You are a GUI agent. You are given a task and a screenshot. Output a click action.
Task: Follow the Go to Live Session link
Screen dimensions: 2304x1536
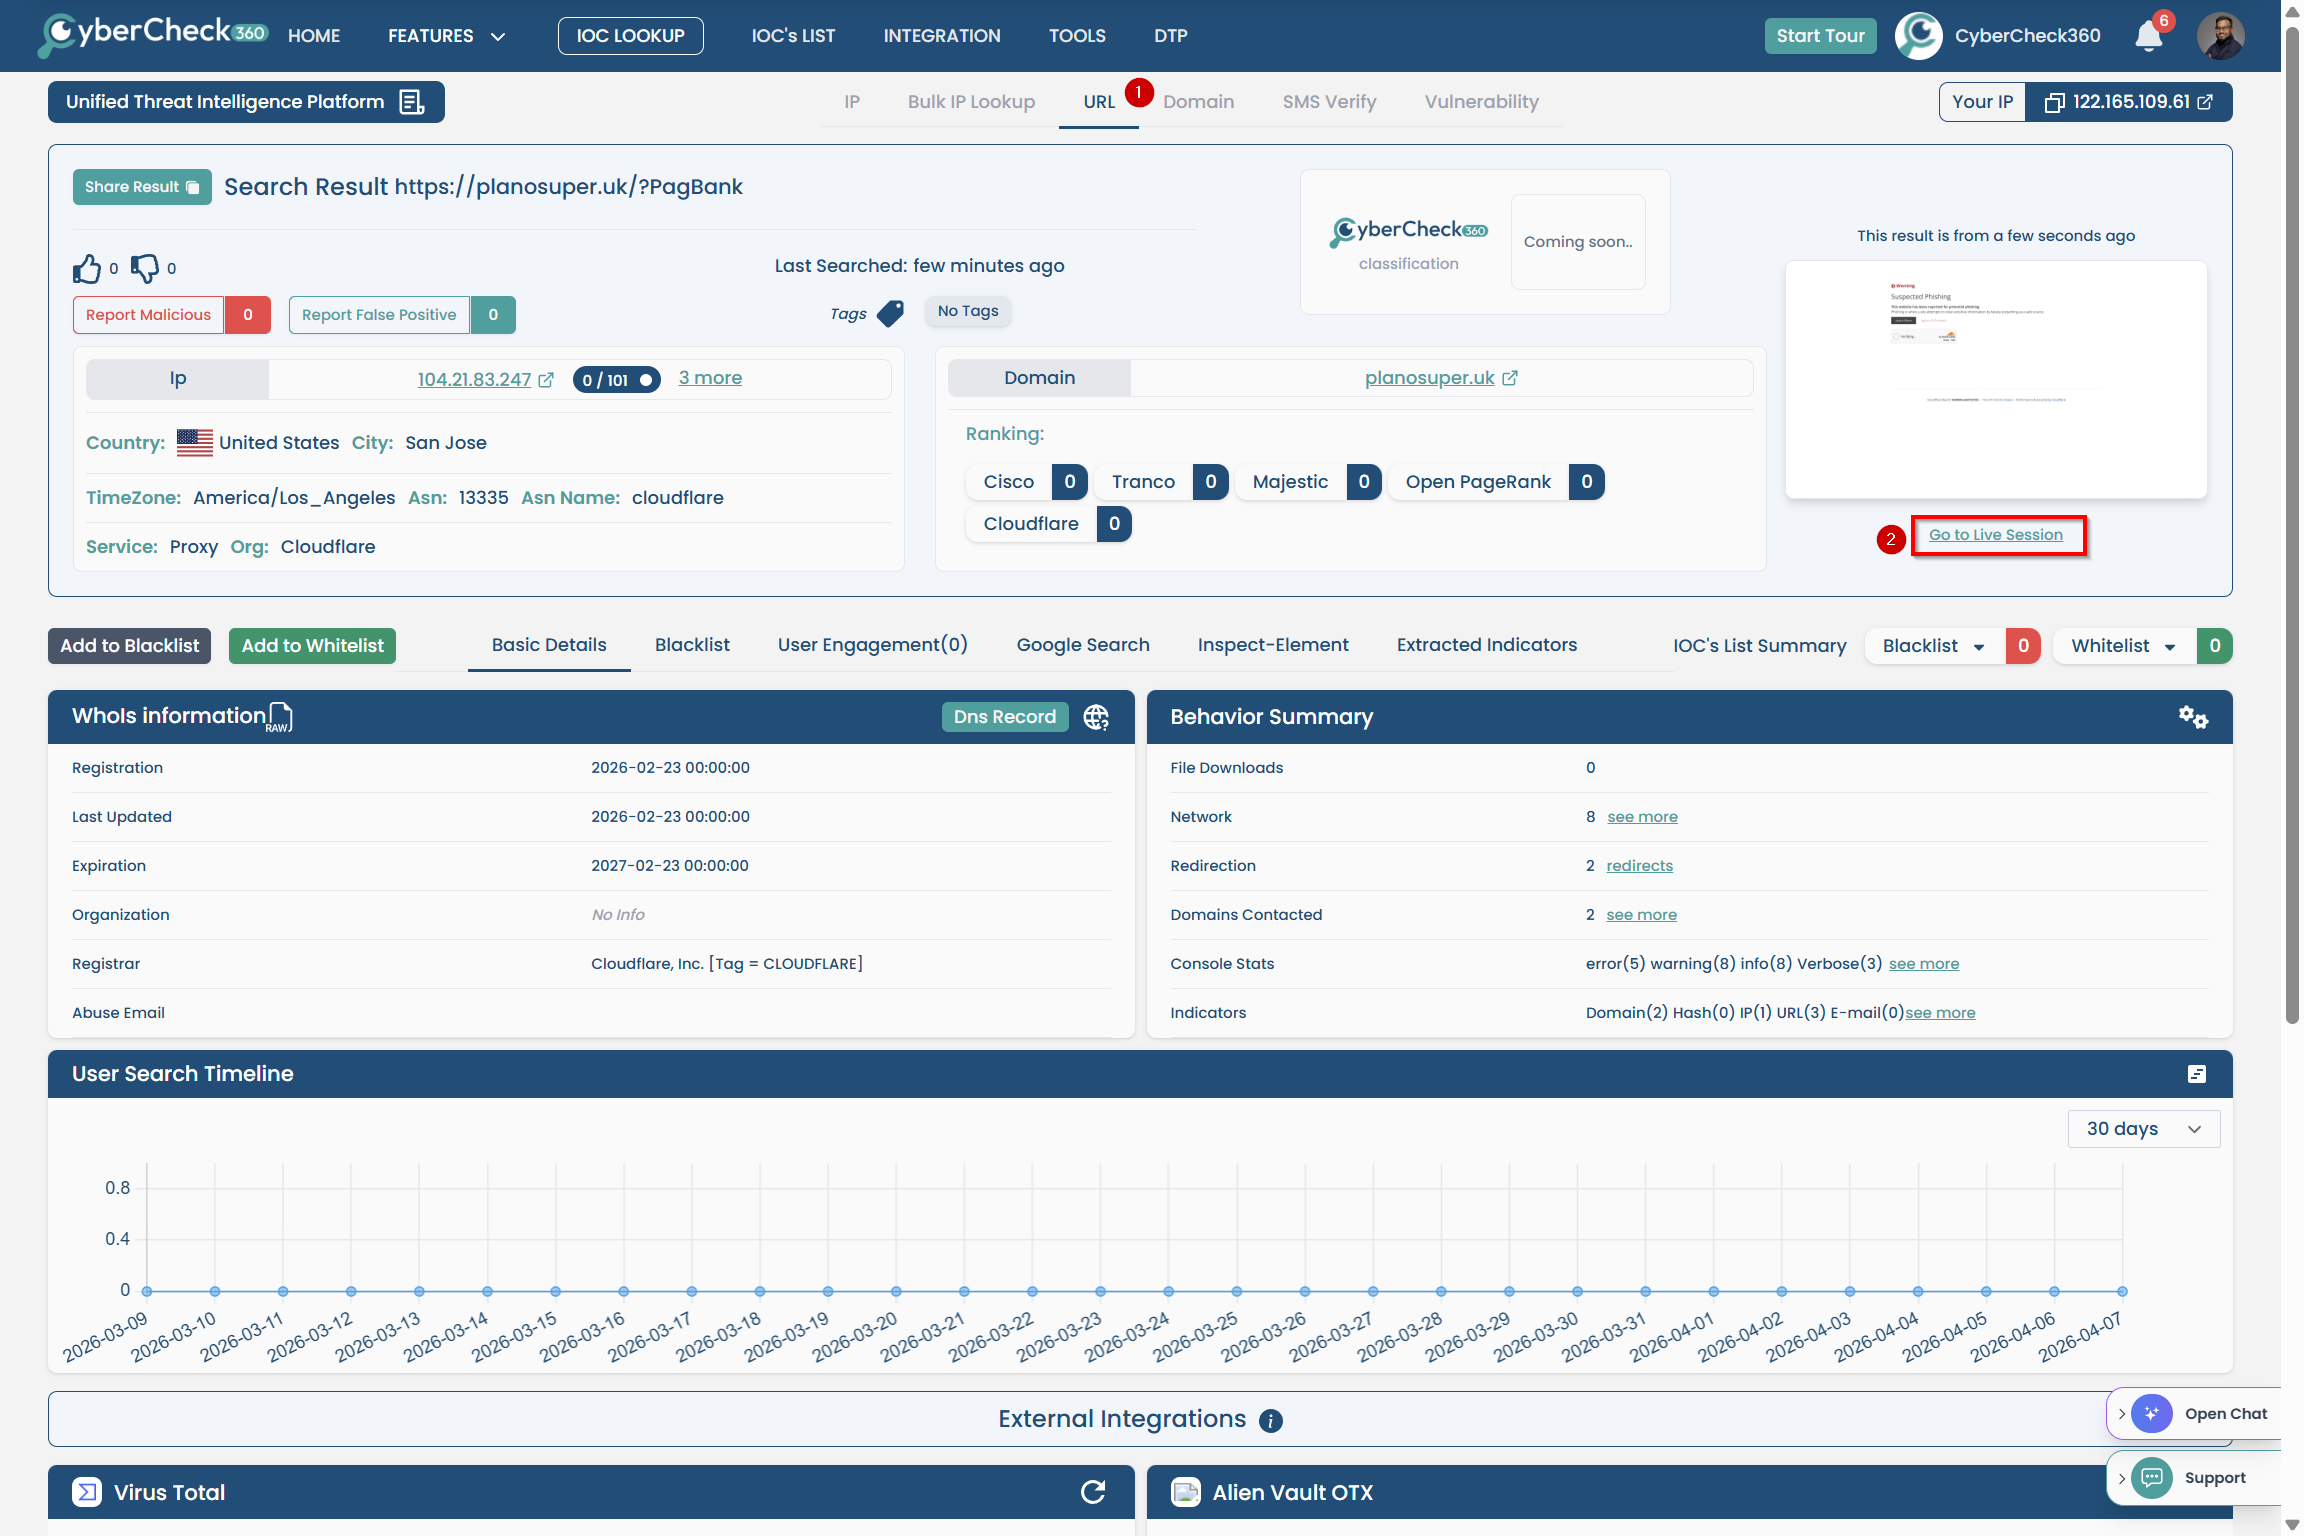point(1996,535)
